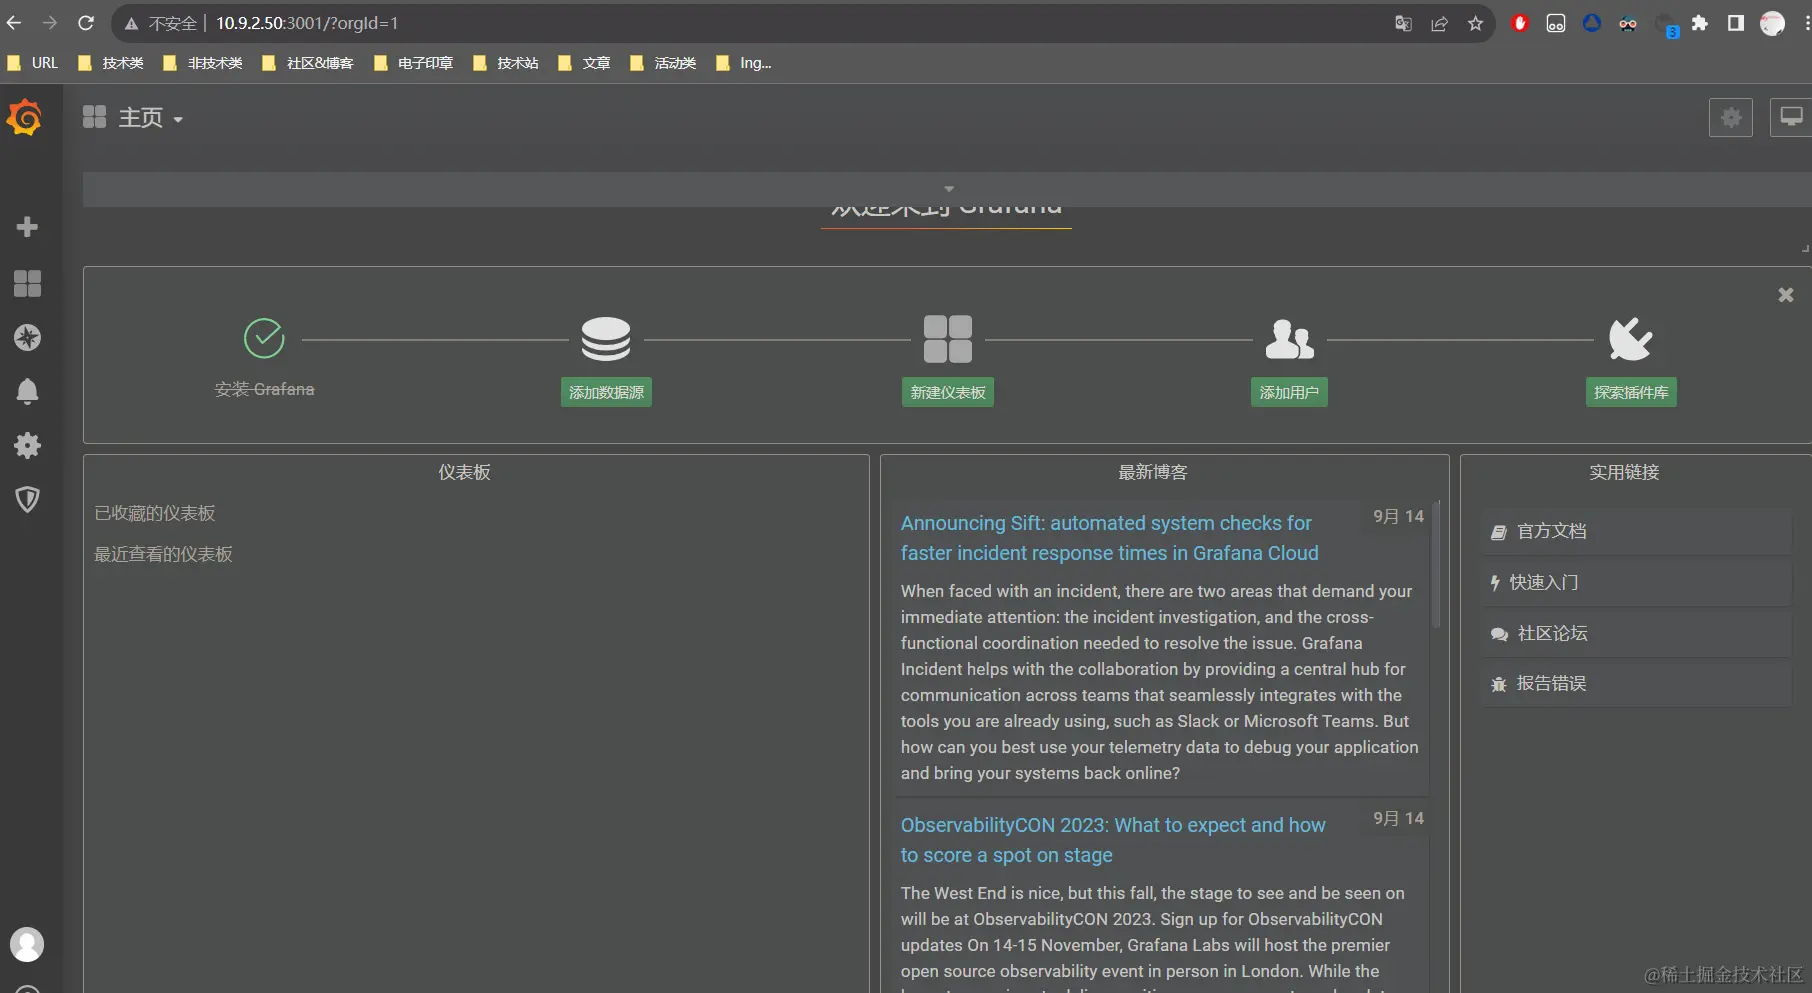Image resolution: width=1812 pixels, height=993 pixels.
Task: Click the blue triangle extension icon
Action: [1592, 23]
